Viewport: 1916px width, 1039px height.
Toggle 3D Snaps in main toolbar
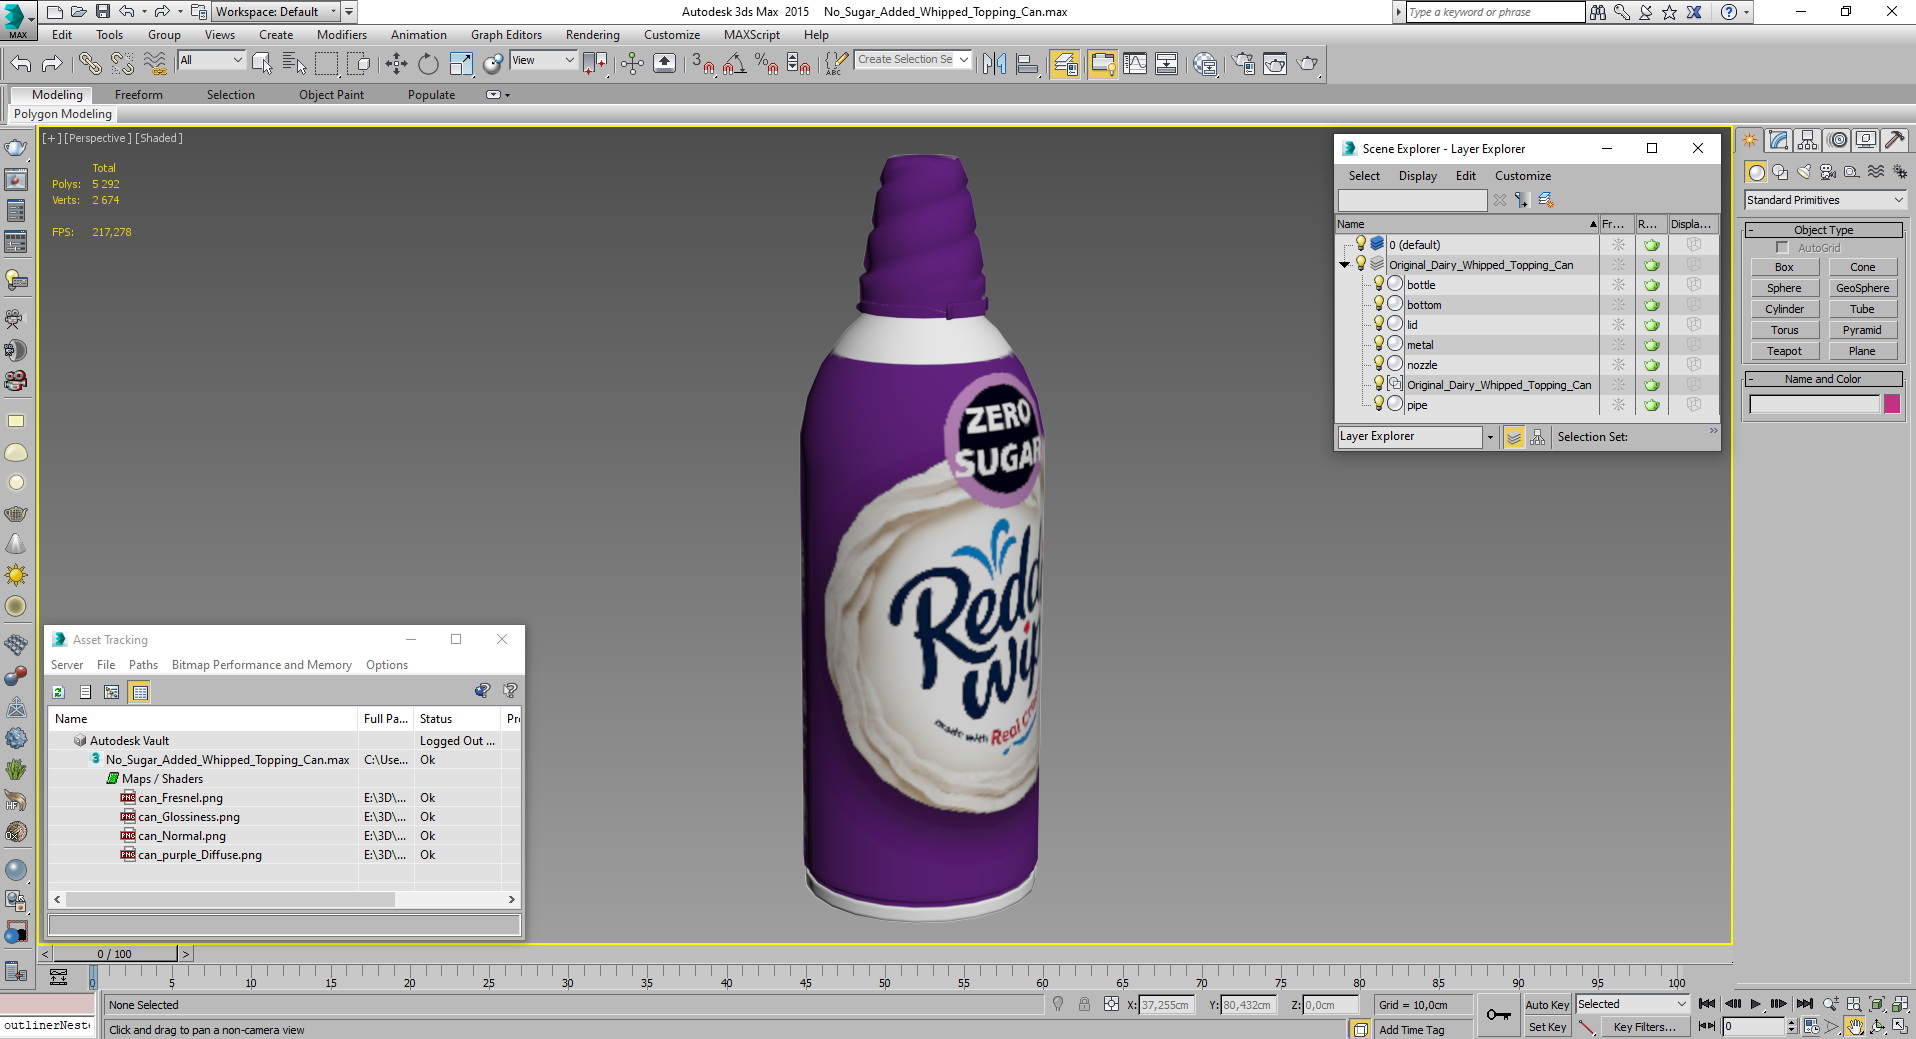(x=703, y=64)
